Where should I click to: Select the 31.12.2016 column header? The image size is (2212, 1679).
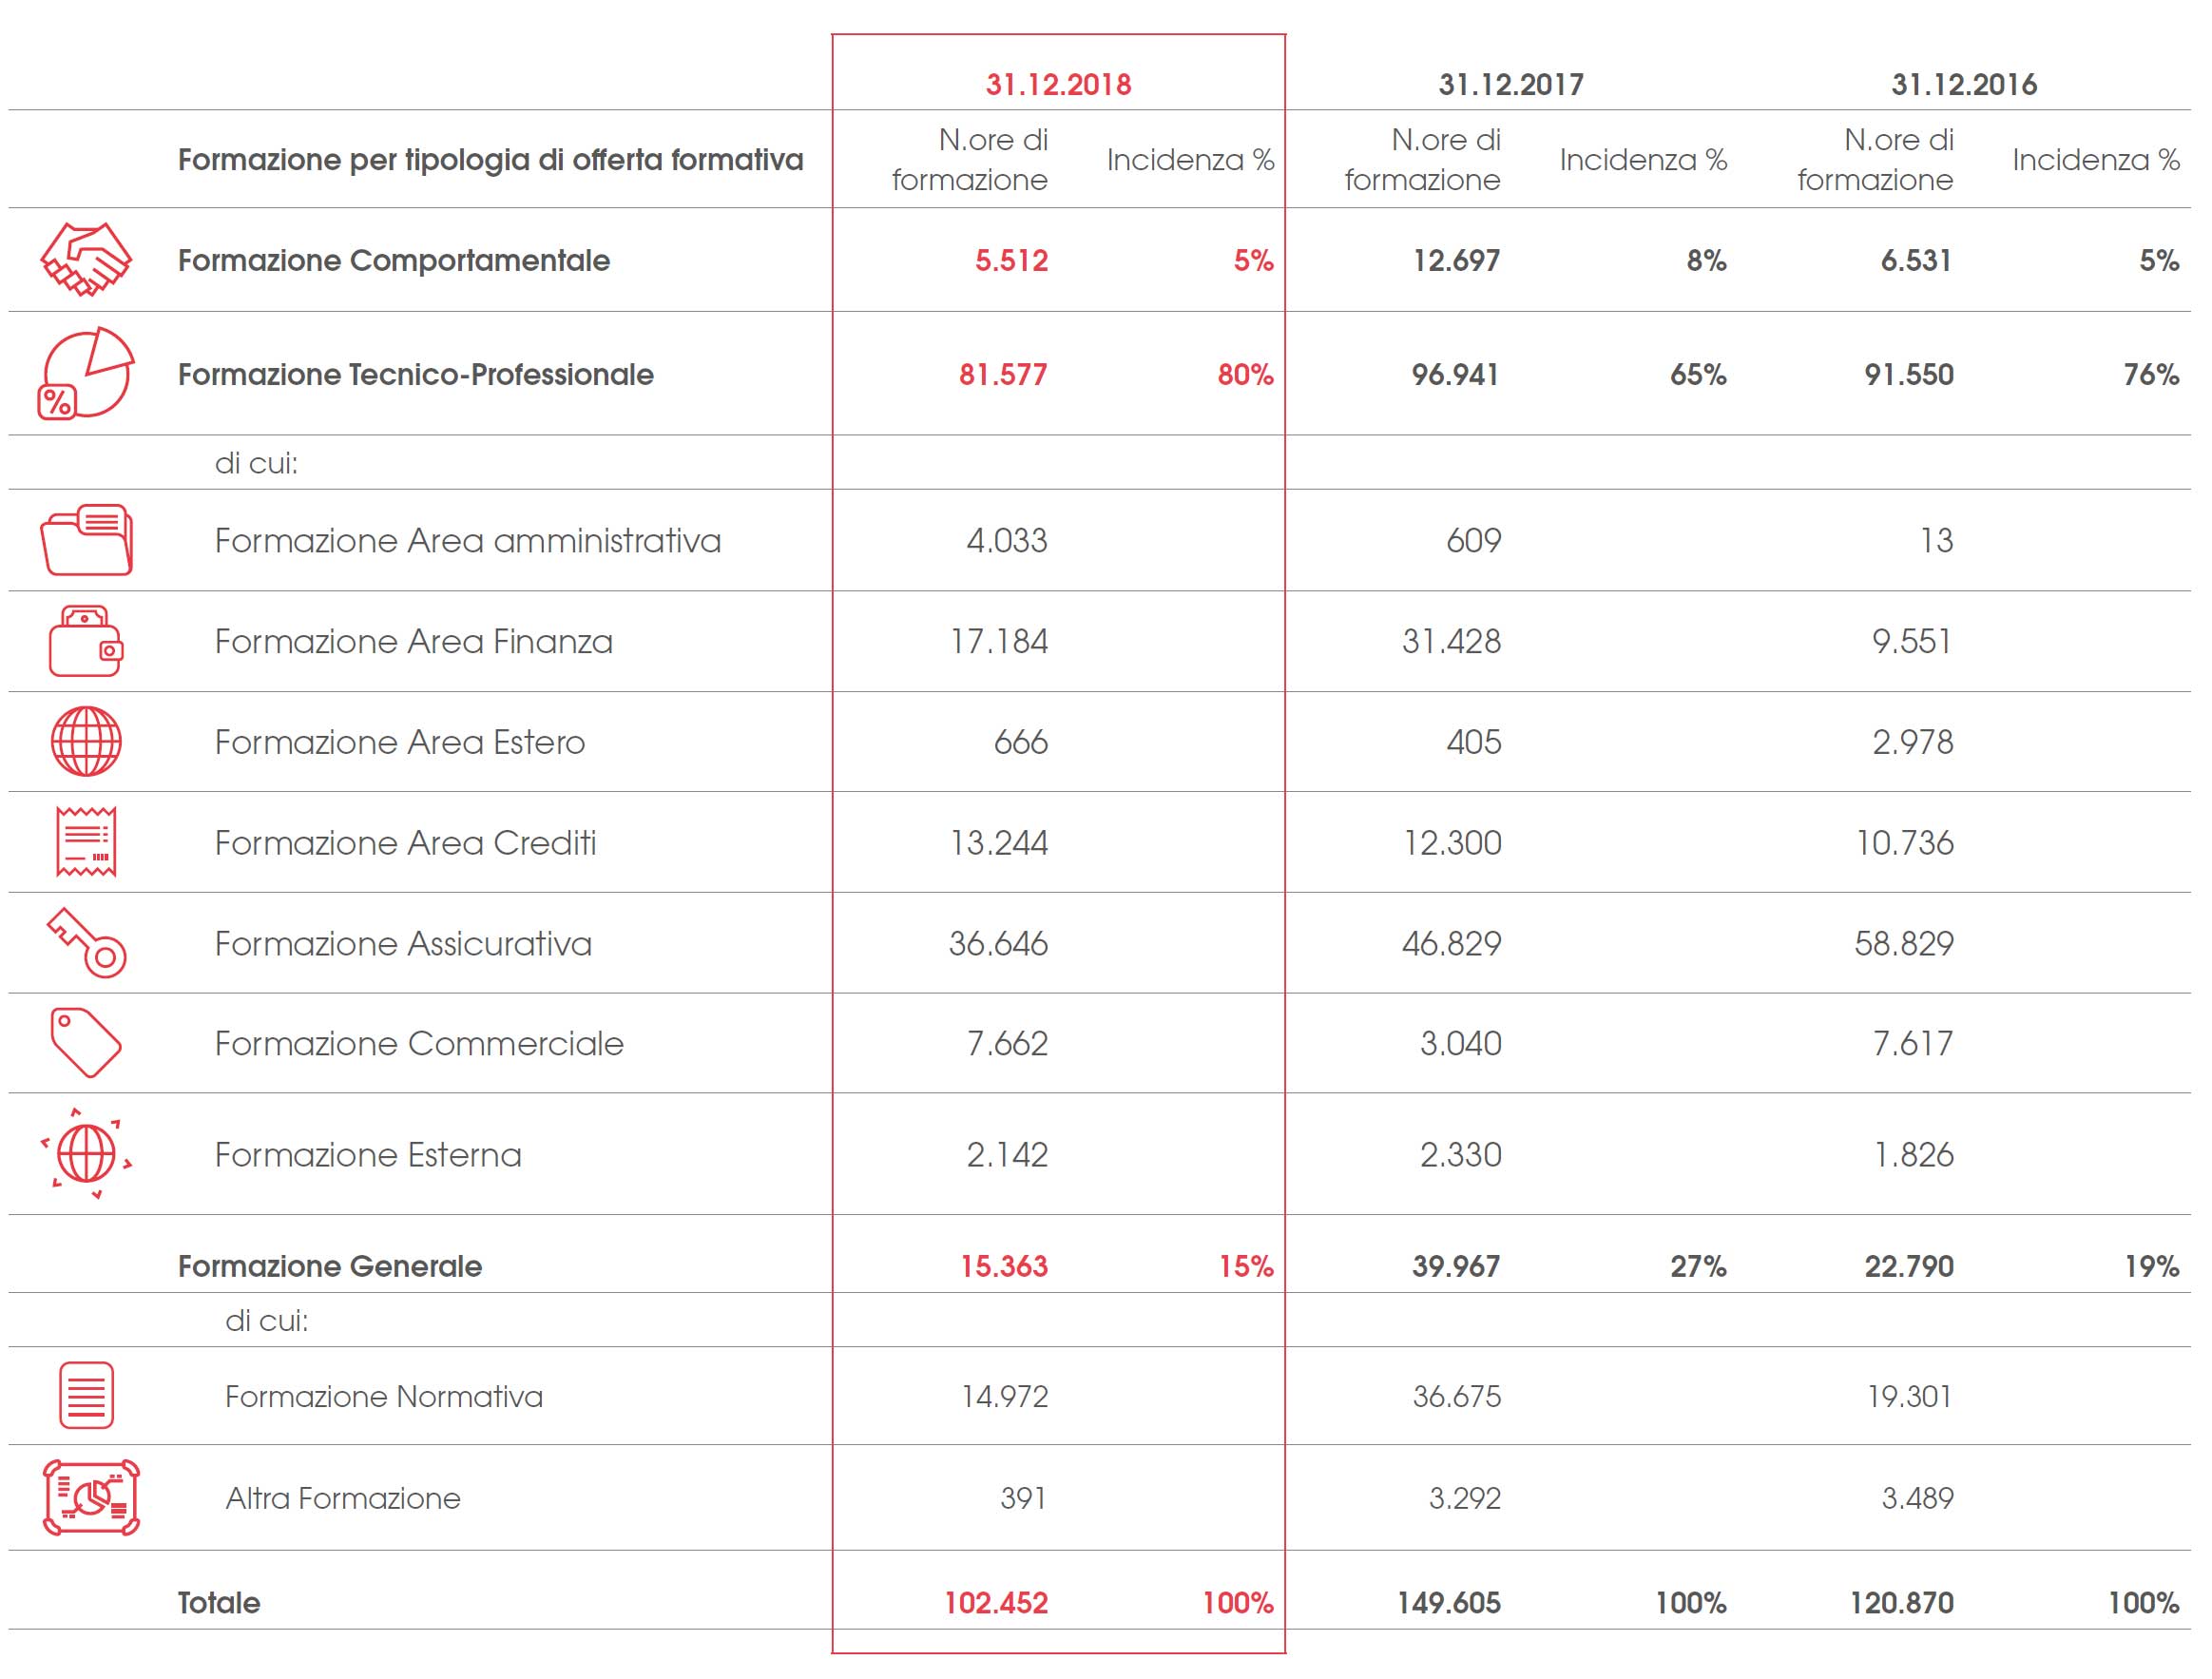[x=1963, y=84]
